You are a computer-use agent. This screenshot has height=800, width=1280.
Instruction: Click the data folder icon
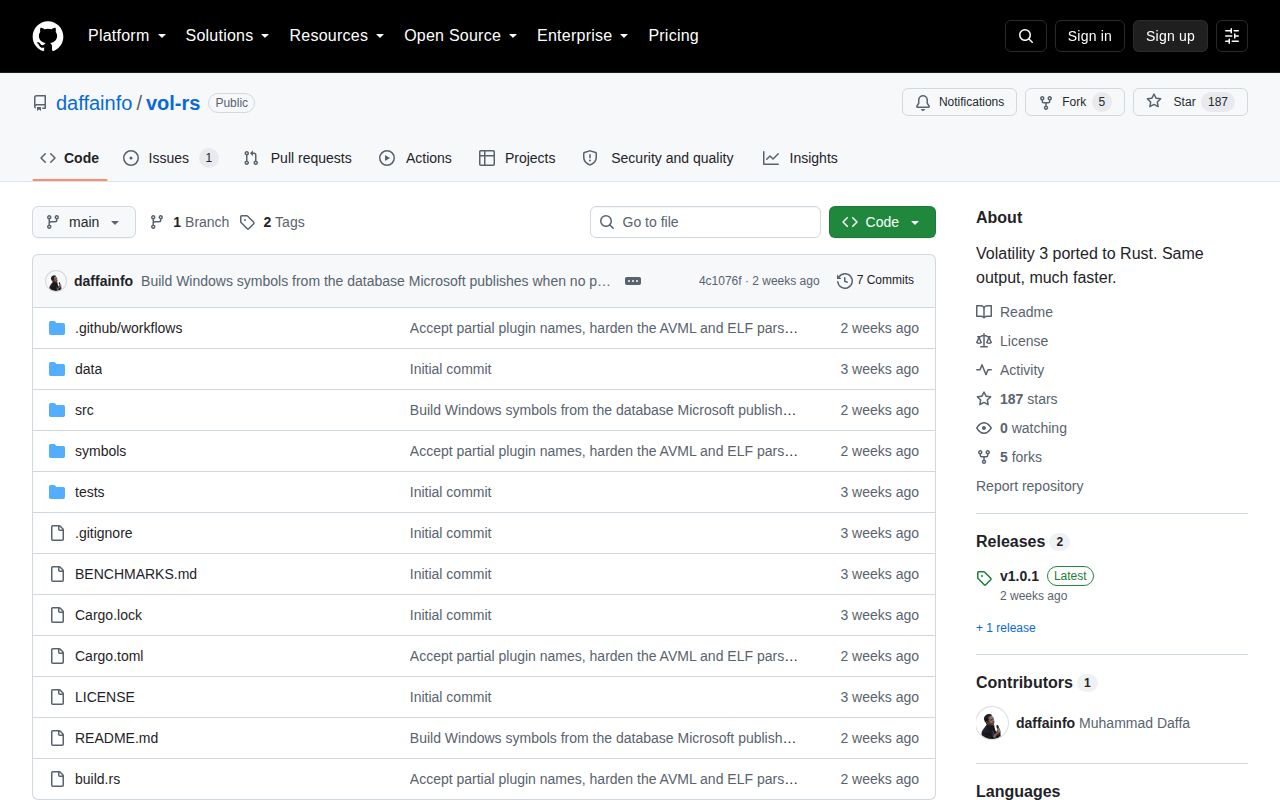click(57, 369)
